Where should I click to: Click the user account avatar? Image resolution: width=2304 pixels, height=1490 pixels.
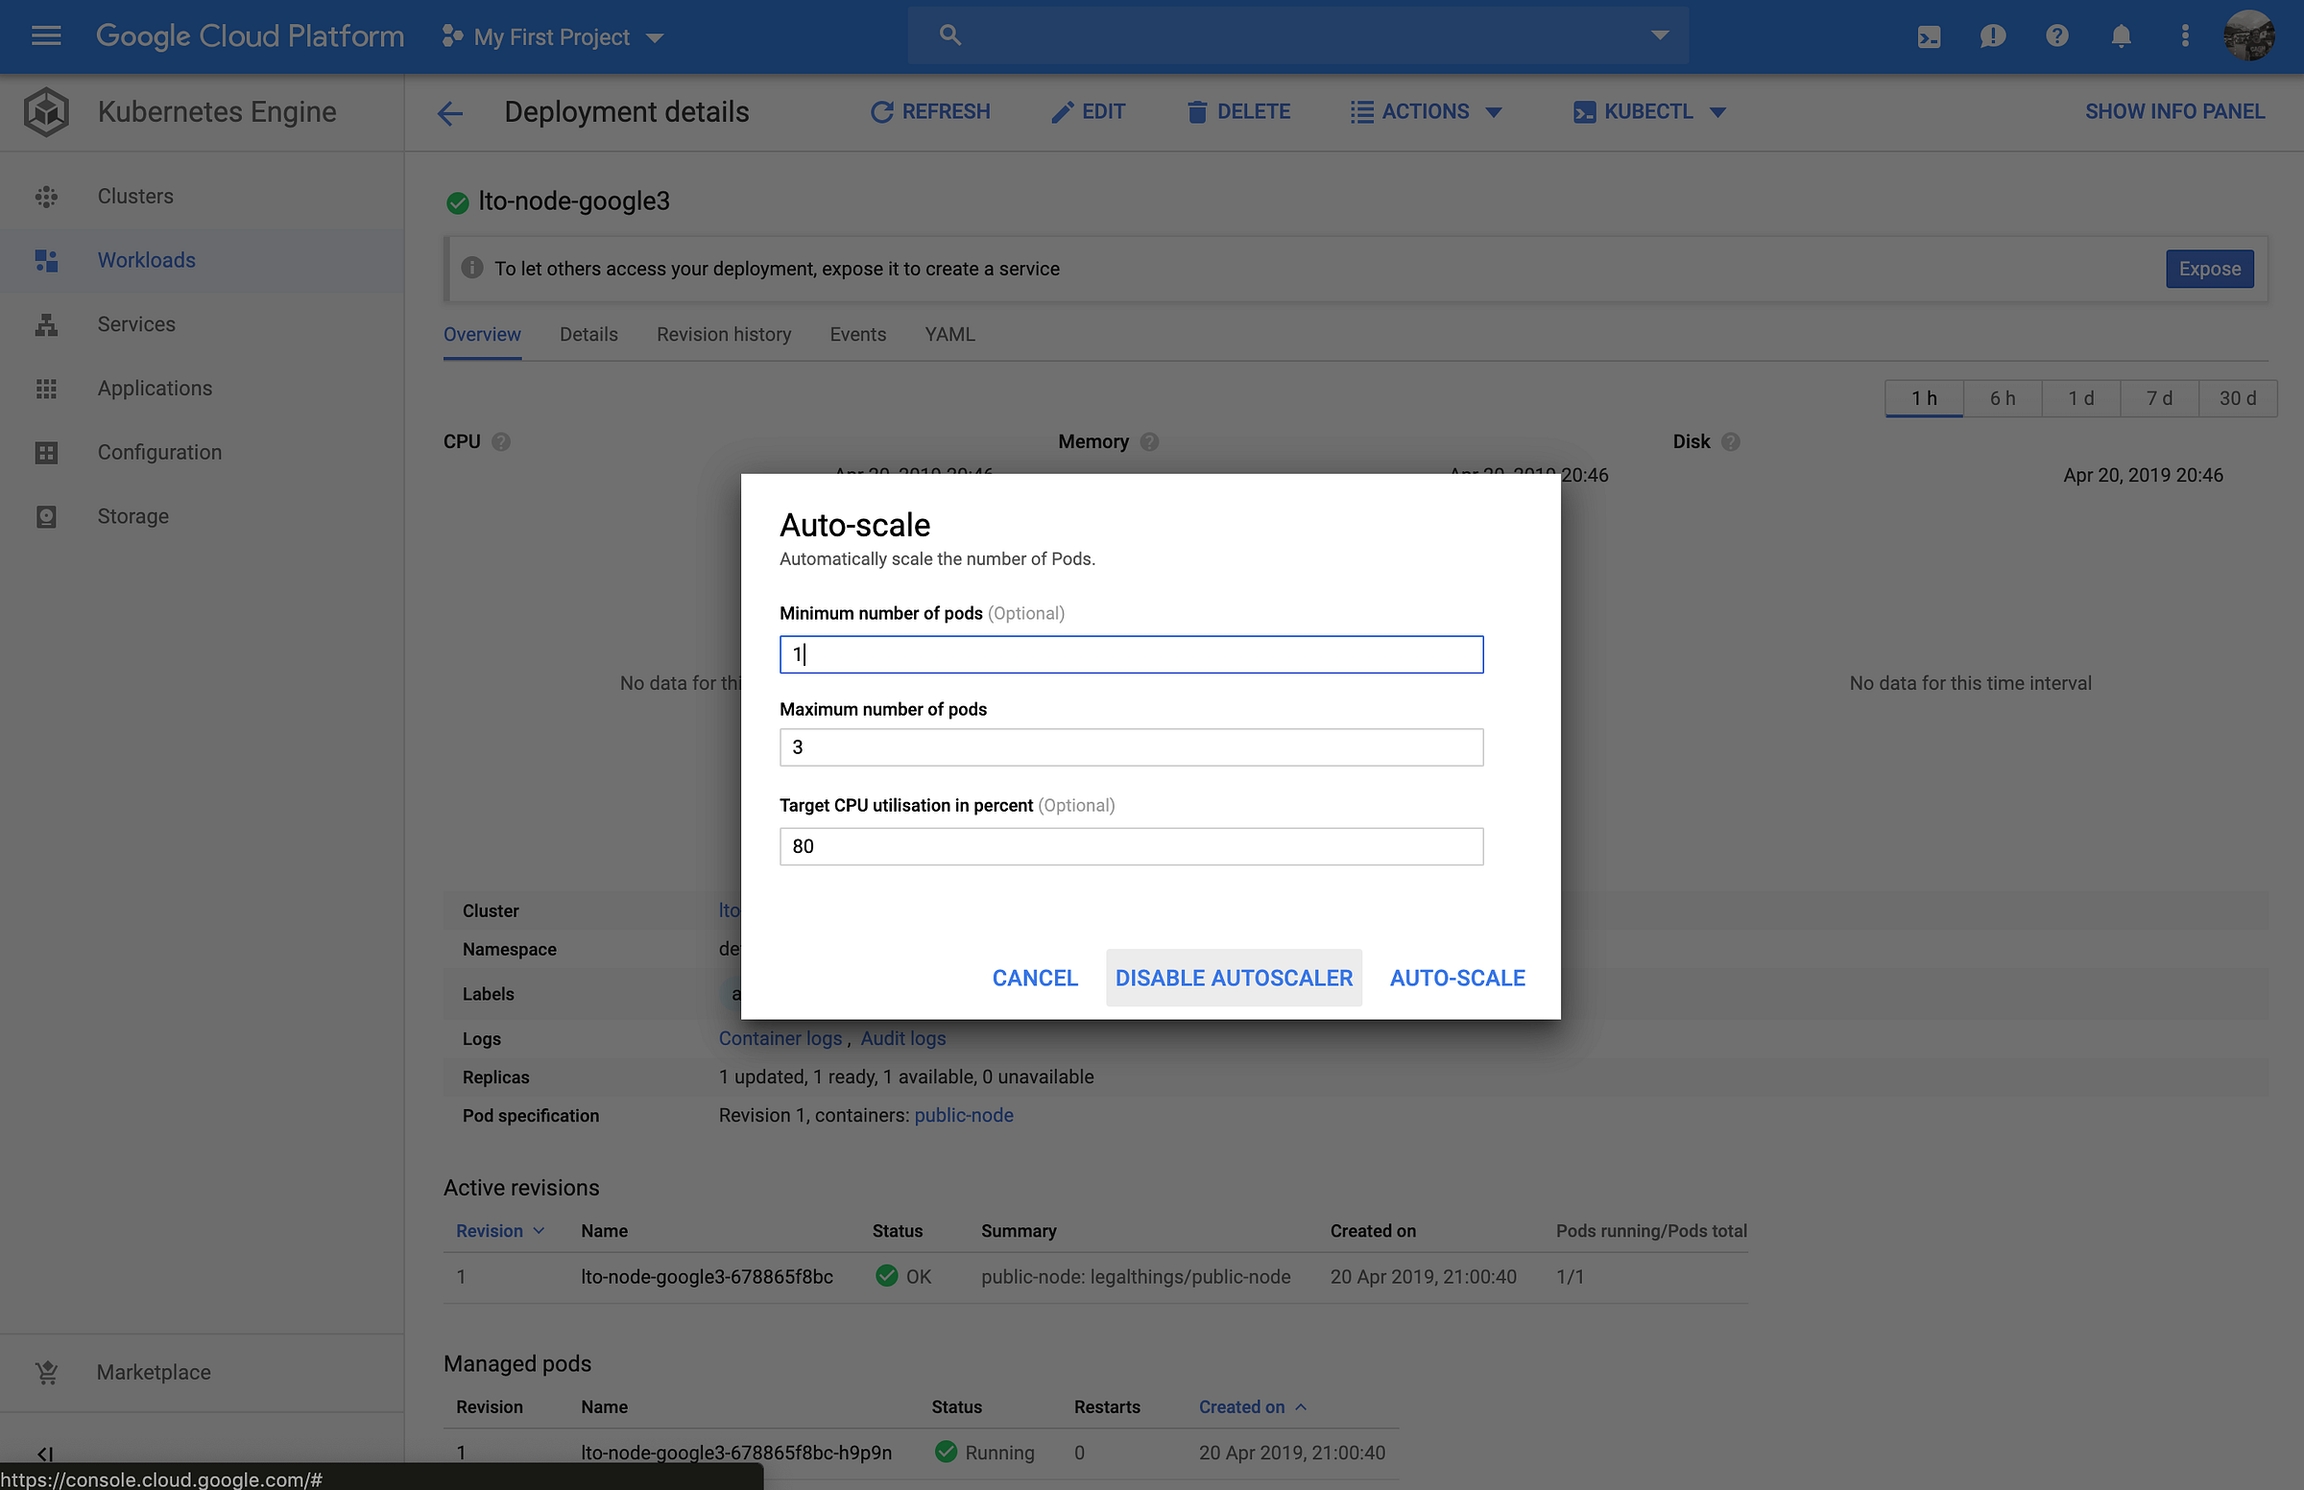click(x=2249, y=36)
